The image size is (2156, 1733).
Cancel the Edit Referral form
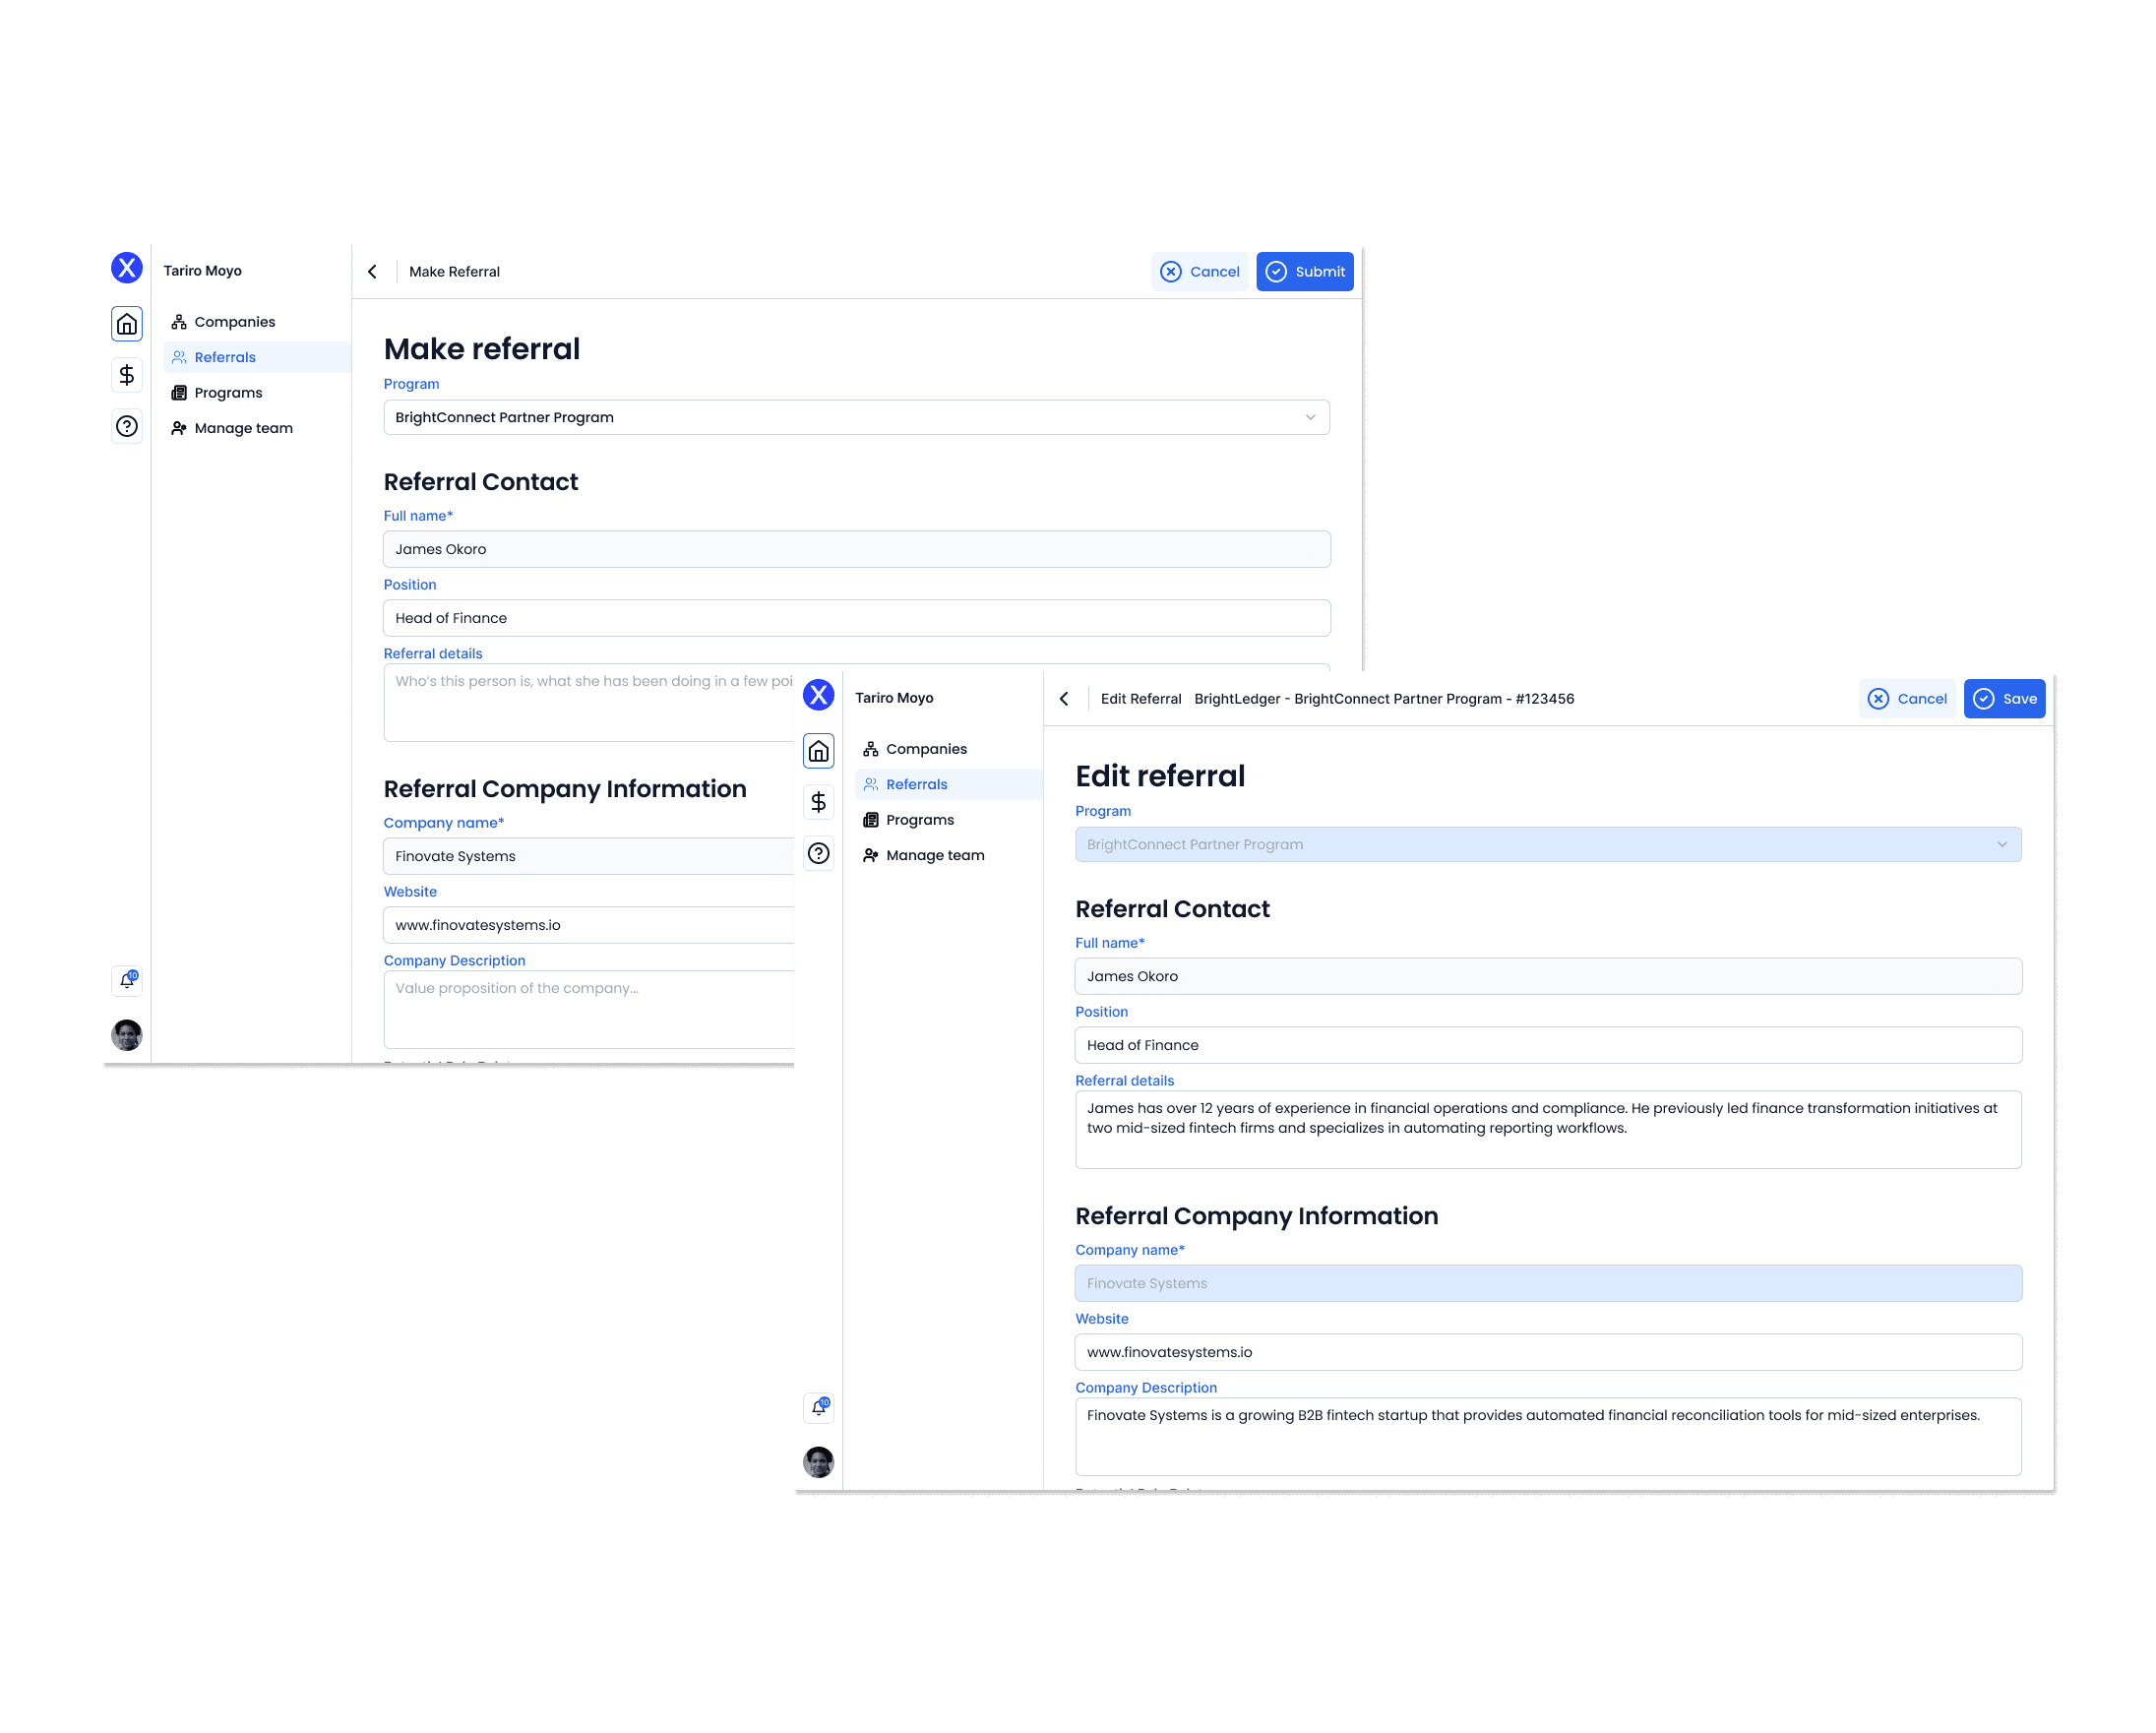(x=1908, y=699)
